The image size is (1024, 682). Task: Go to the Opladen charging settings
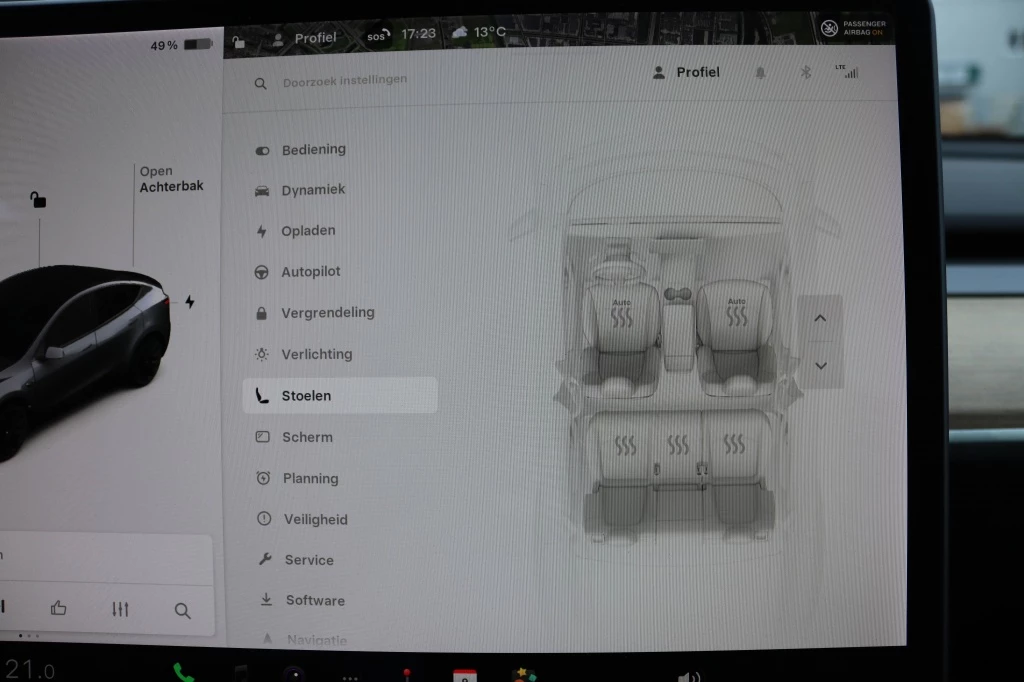click(308, 231)
